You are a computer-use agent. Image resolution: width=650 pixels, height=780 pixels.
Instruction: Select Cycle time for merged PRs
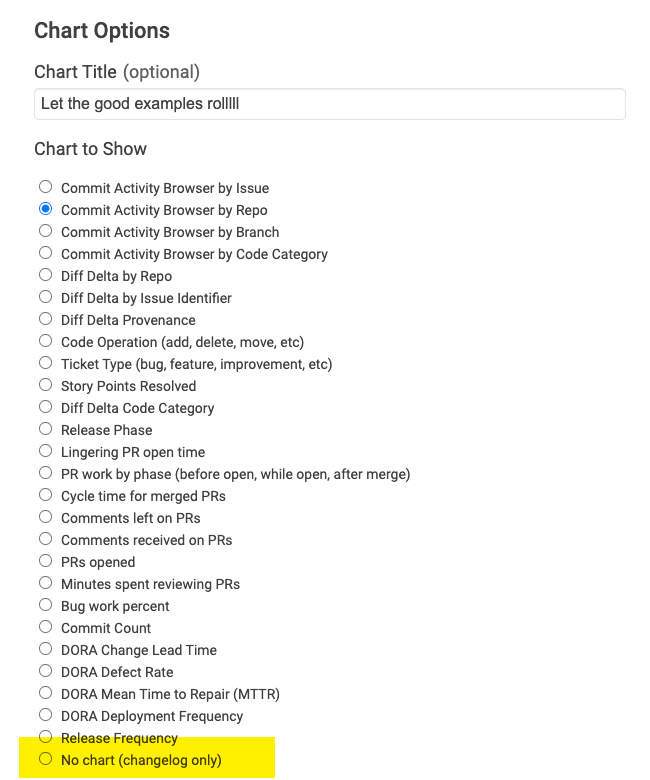pyautogui.click(x=45, y=495)
